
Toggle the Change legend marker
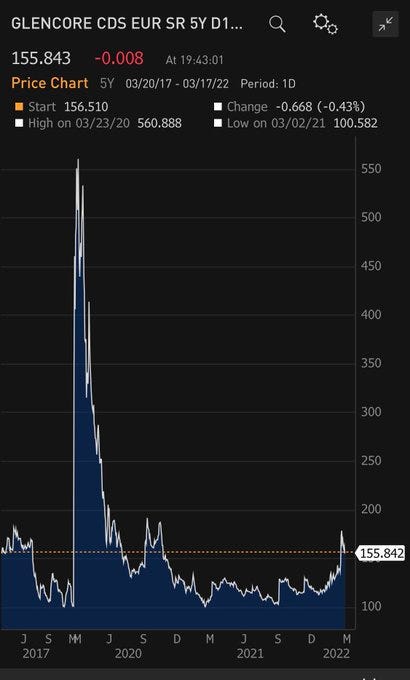pos(218,107)
